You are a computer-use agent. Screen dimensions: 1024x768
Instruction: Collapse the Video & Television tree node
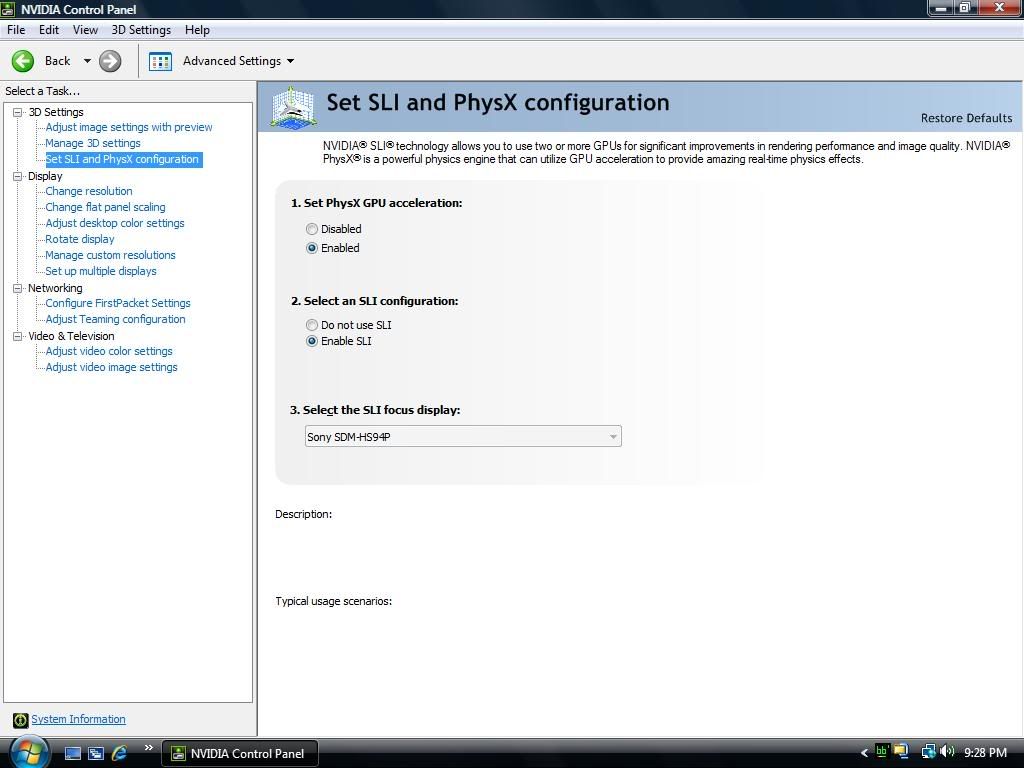[18, 336]
